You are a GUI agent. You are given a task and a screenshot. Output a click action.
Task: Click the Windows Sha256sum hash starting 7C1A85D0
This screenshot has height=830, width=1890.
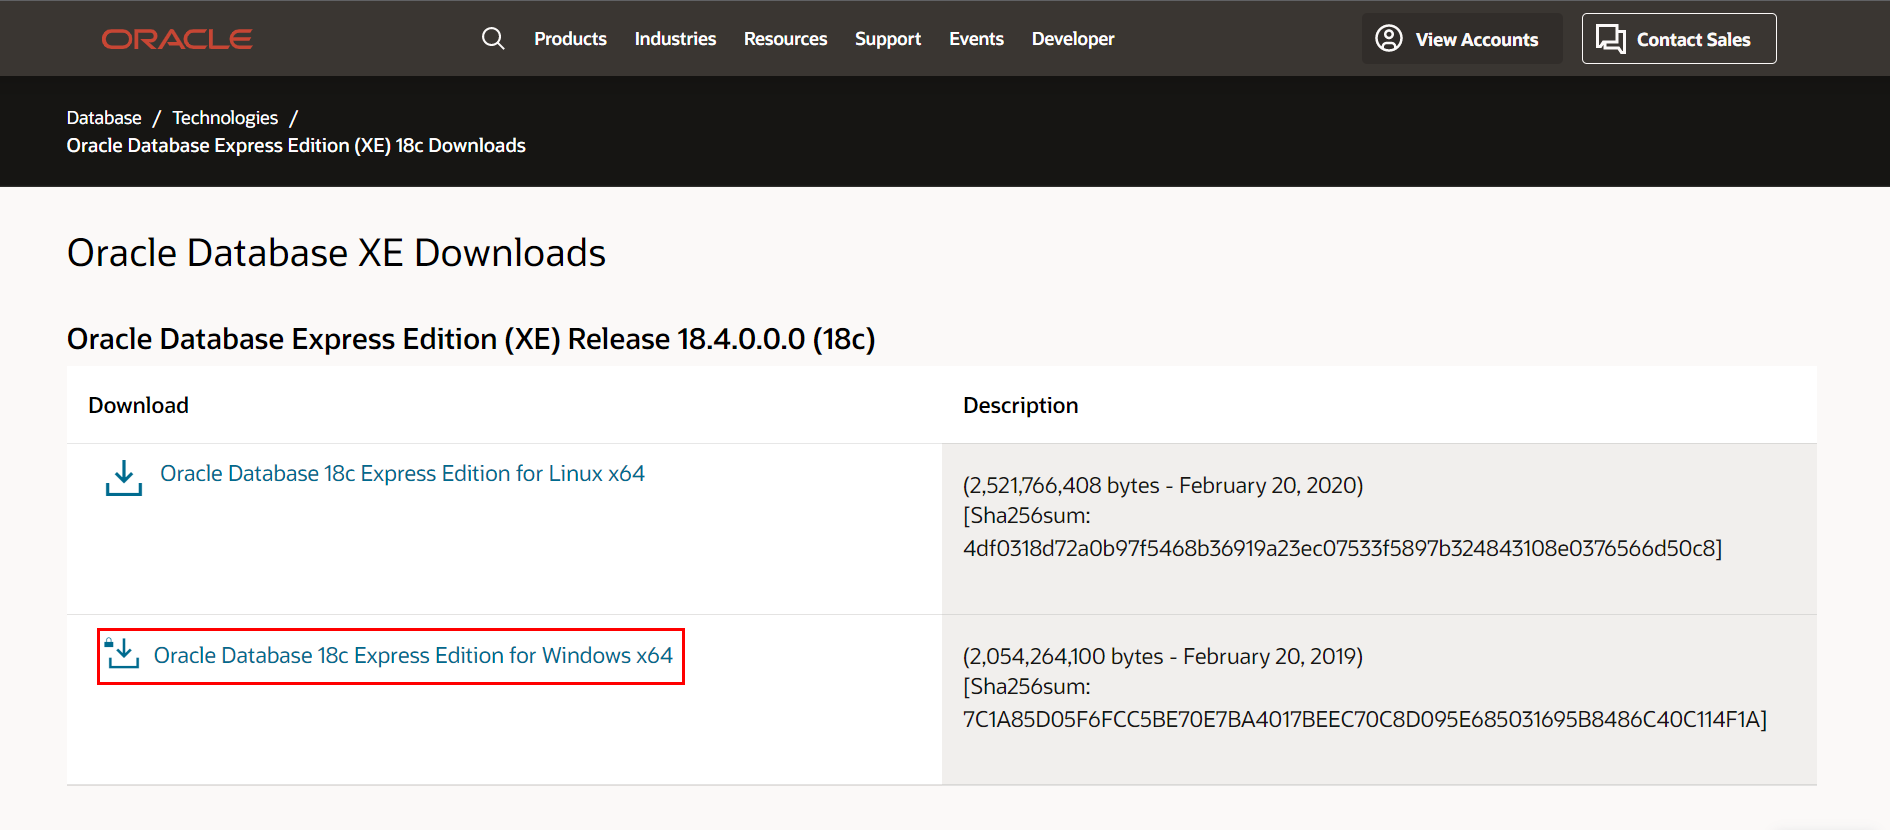point(1364,719)
